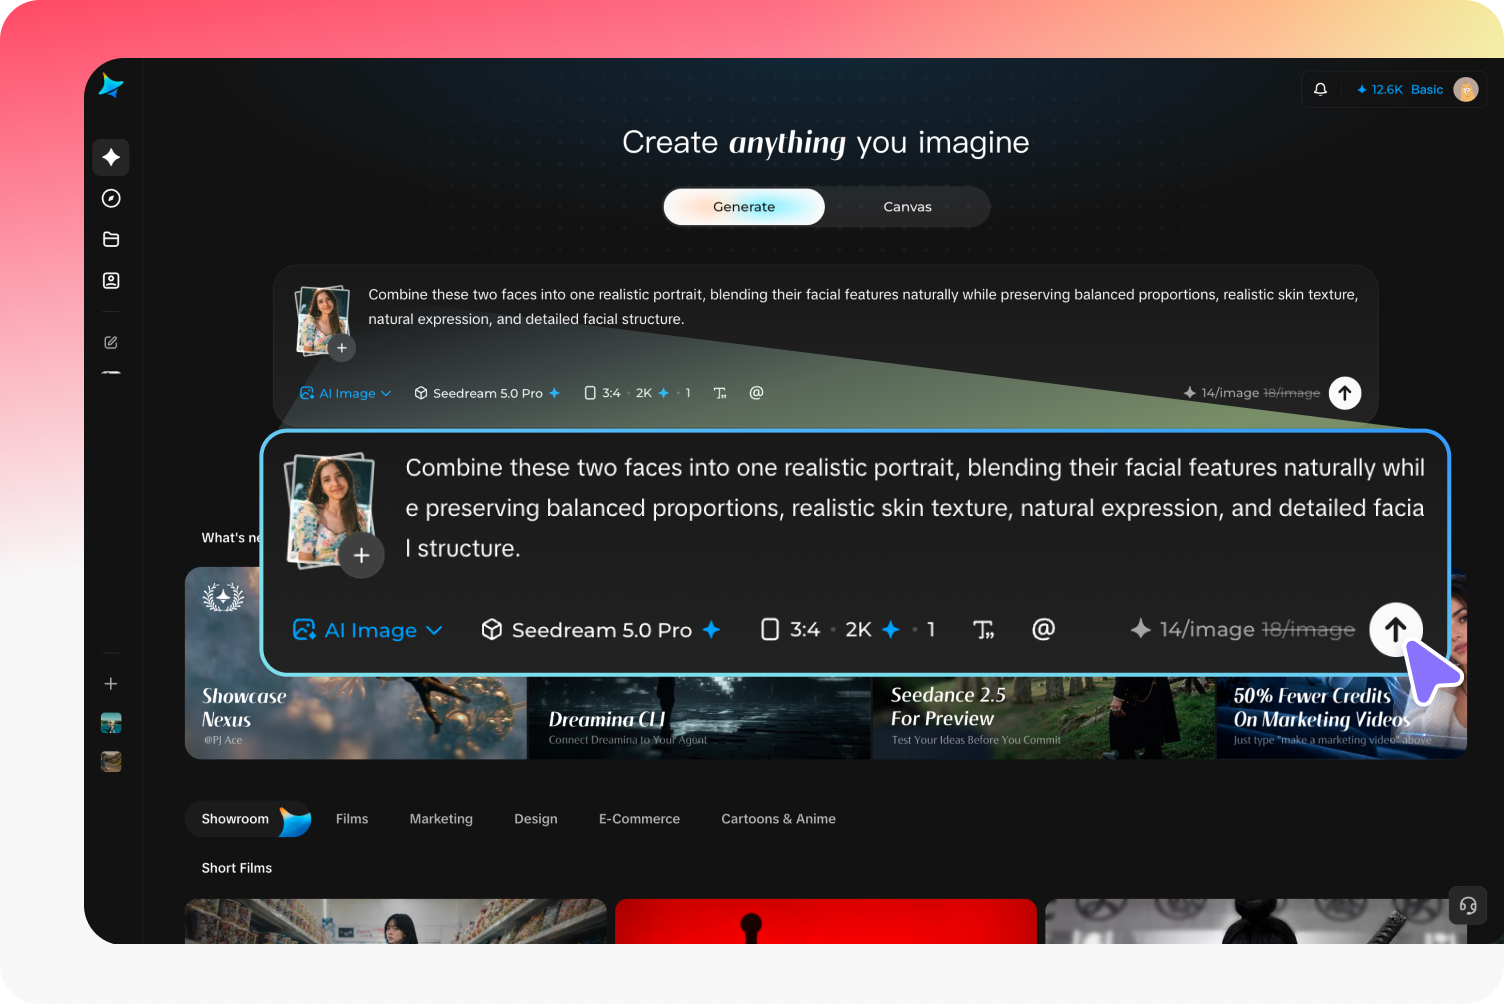Click the prompt text in the unmagnified prompt box
The height and width of the screenshot is (1004, 1504).
pos(863,307)
